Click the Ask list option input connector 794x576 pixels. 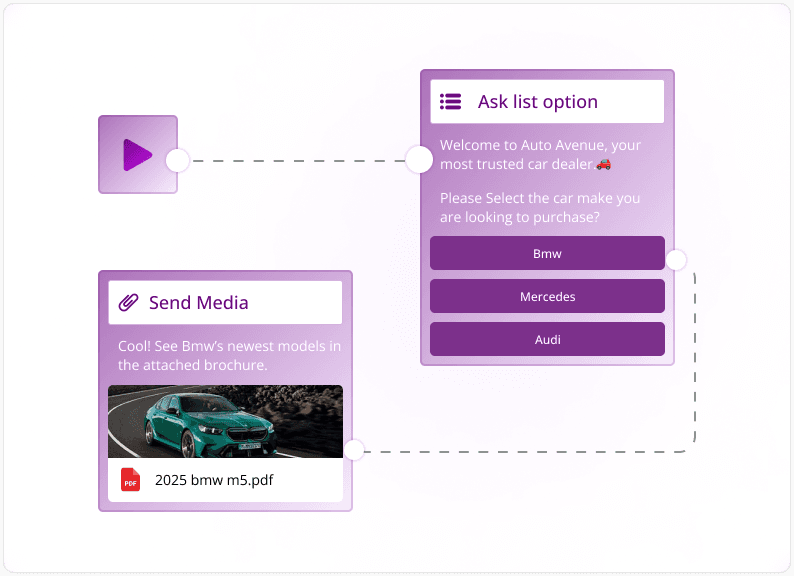(419, 160)
